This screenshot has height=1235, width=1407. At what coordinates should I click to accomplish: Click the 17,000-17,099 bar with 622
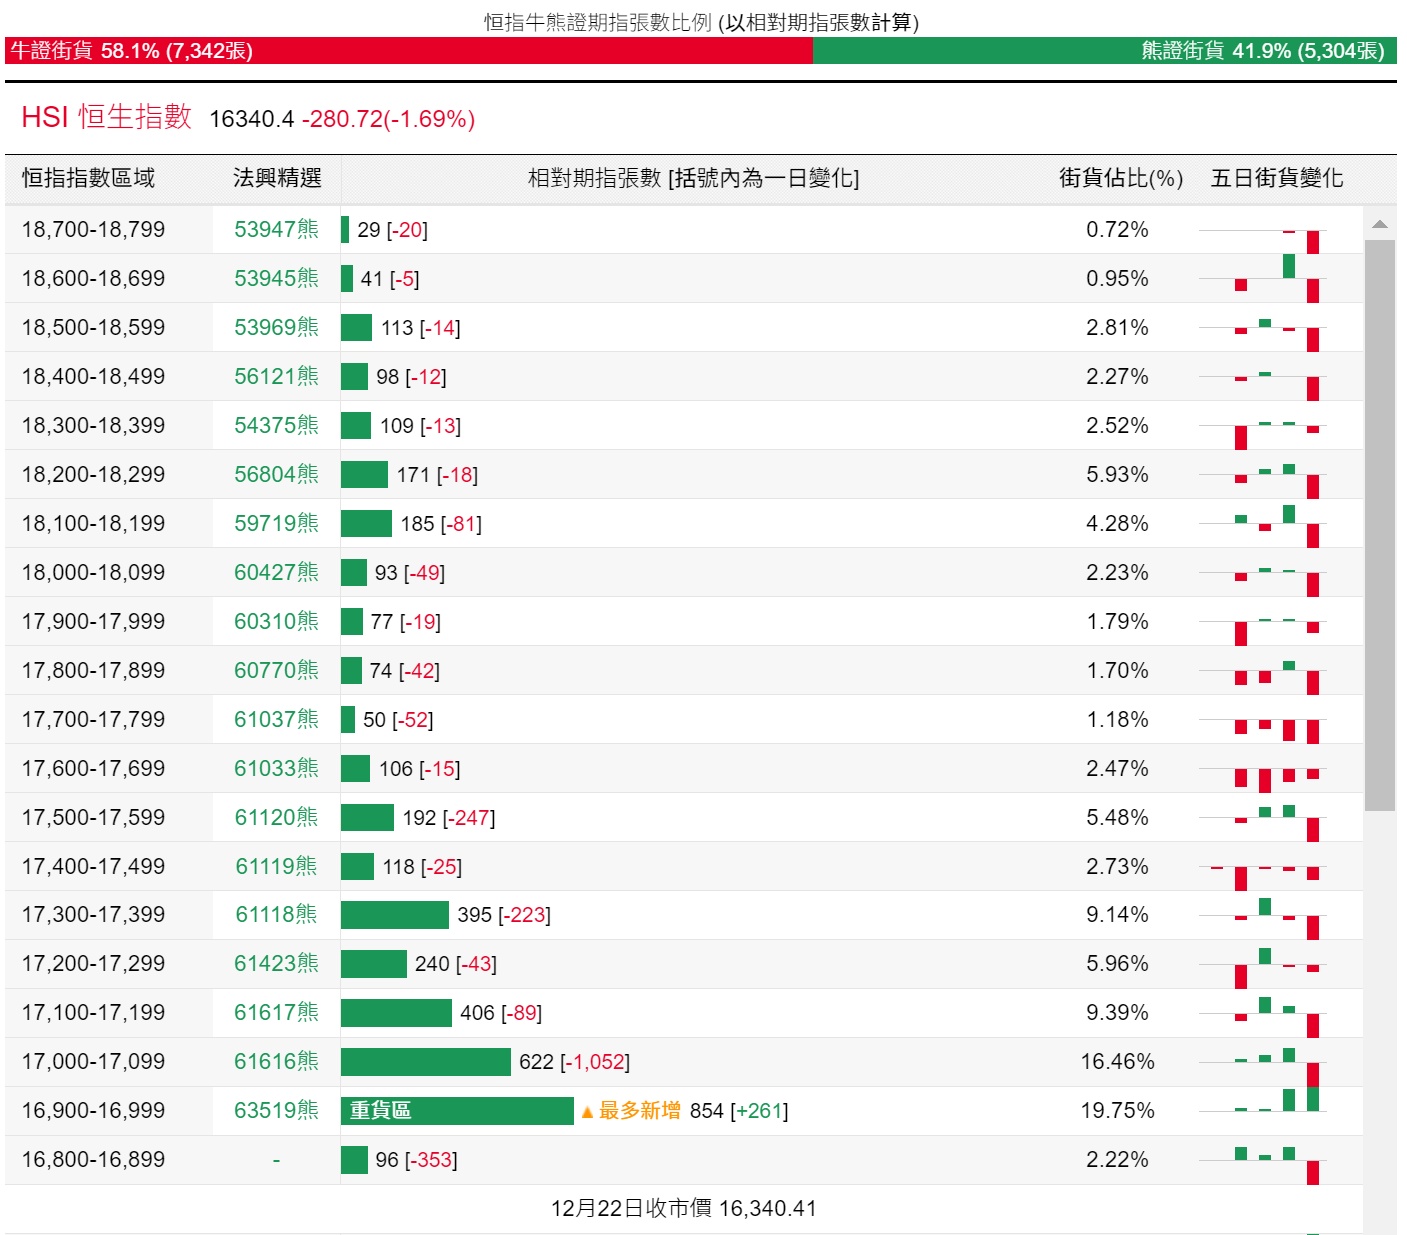coord(426,1061)
